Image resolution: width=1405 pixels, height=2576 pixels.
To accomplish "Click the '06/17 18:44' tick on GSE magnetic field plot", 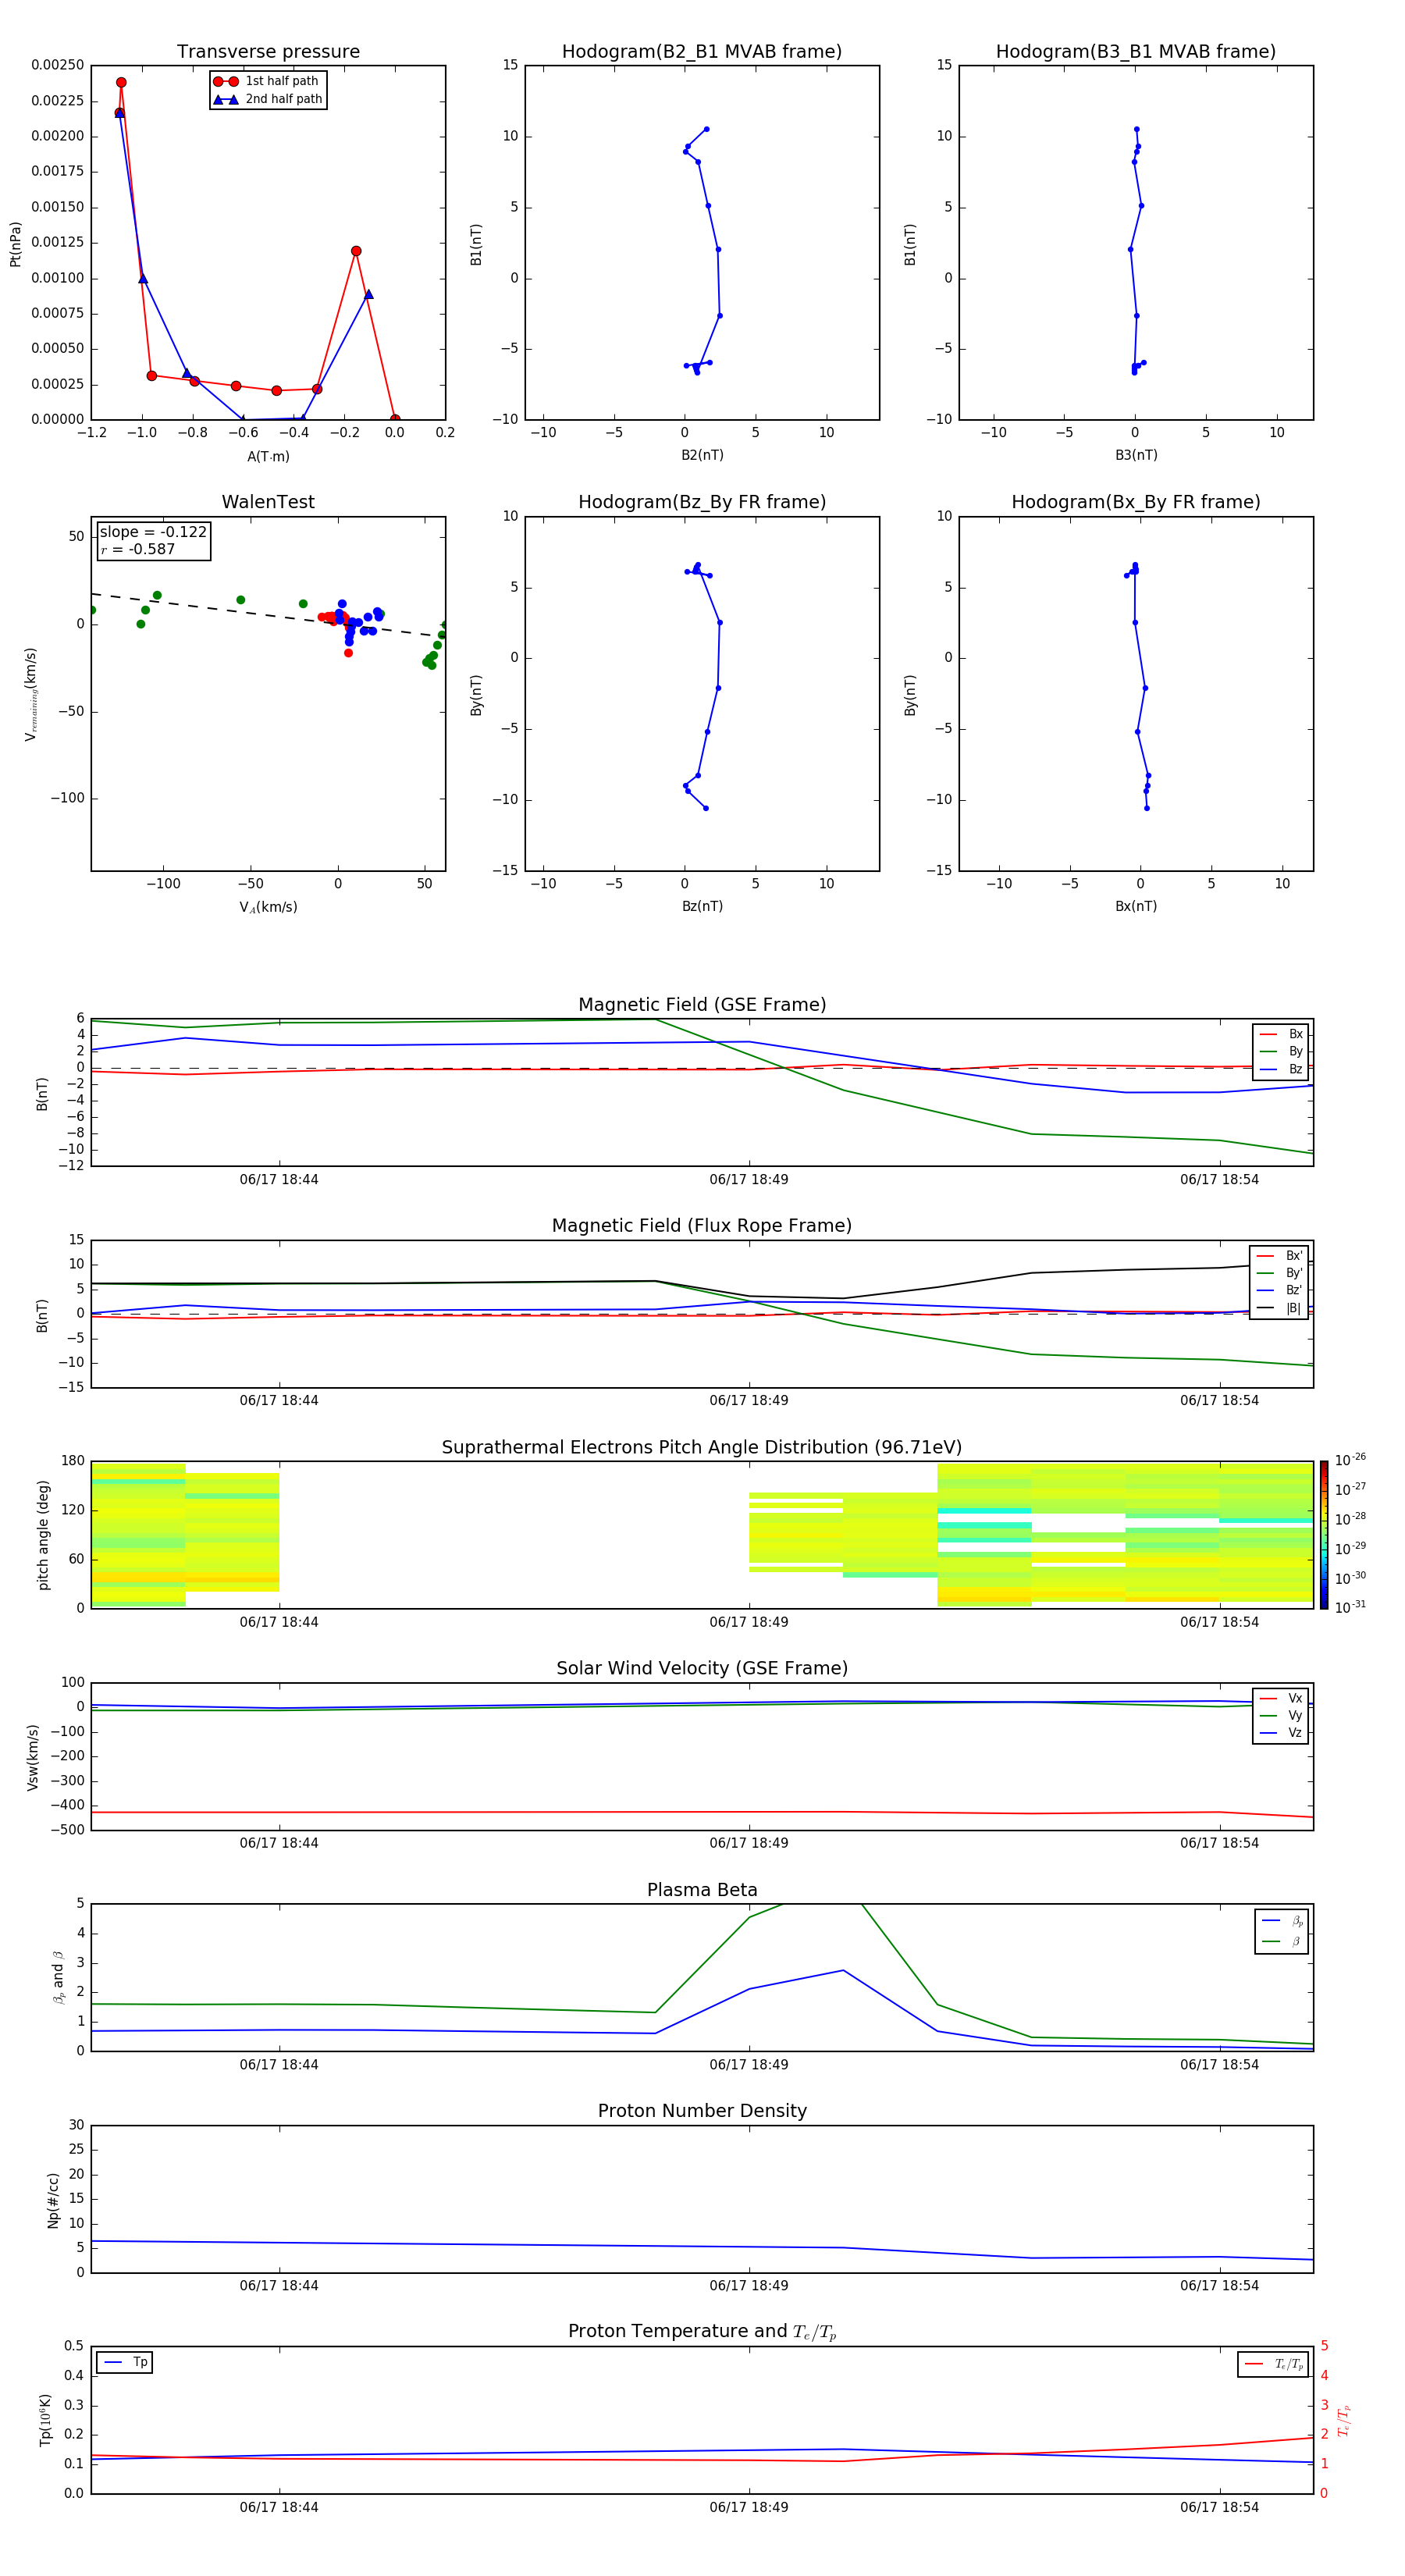I will (279, 1180).
